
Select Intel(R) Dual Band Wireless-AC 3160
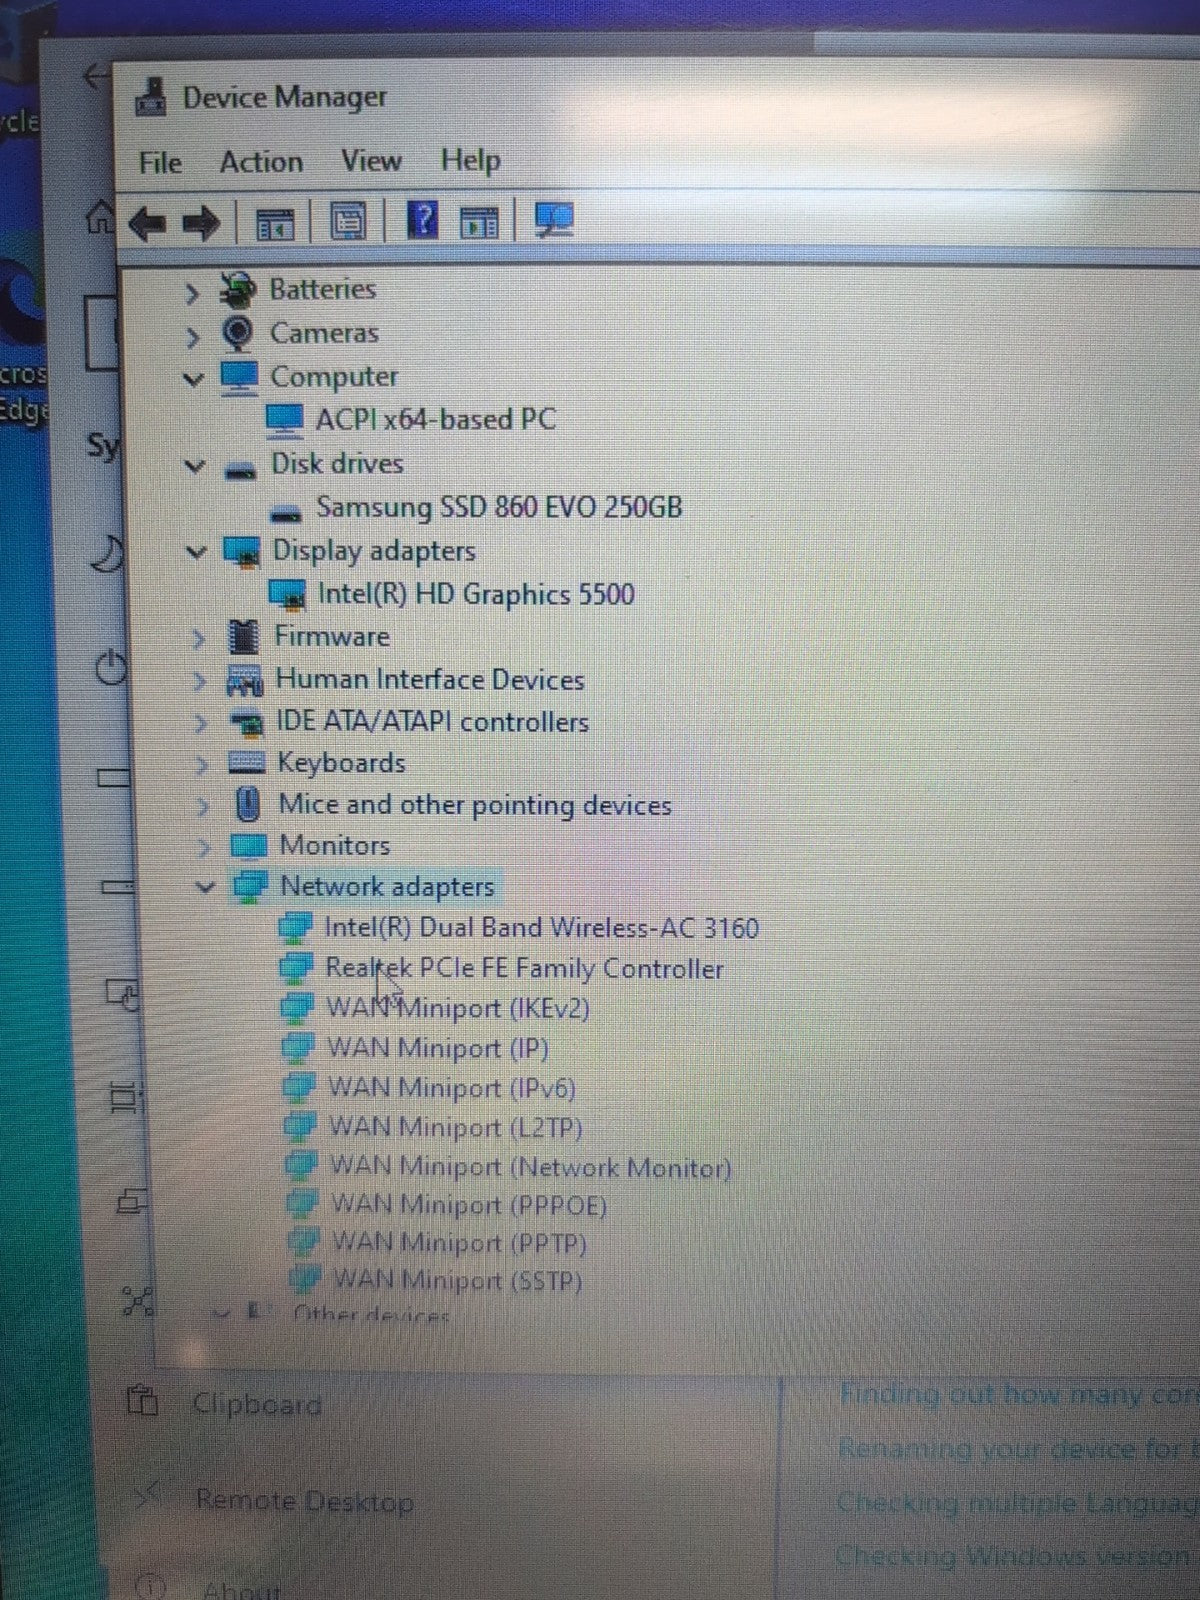click(541, 927)
